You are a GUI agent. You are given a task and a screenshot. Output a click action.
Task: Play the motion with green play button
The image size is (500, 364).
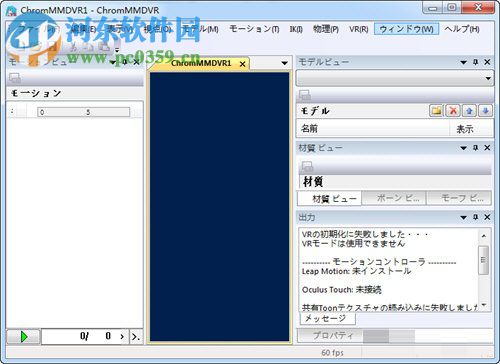tap(24, 336)
